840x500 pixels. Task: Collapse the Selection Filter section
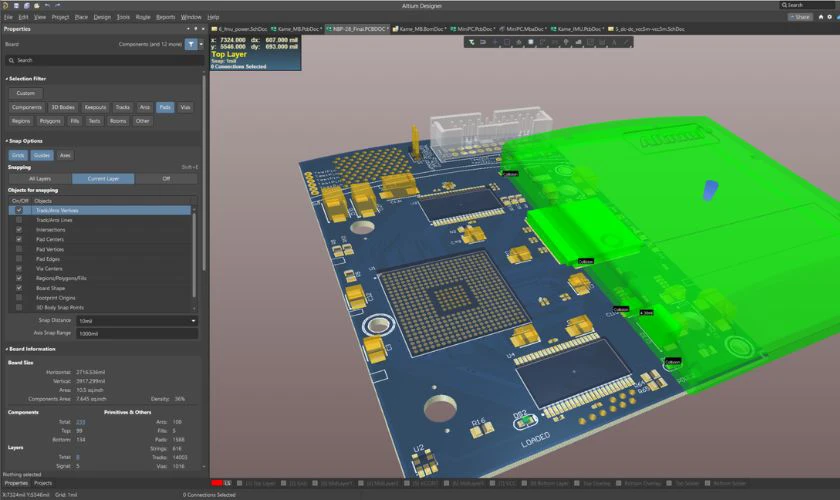(x=7, y=79)
